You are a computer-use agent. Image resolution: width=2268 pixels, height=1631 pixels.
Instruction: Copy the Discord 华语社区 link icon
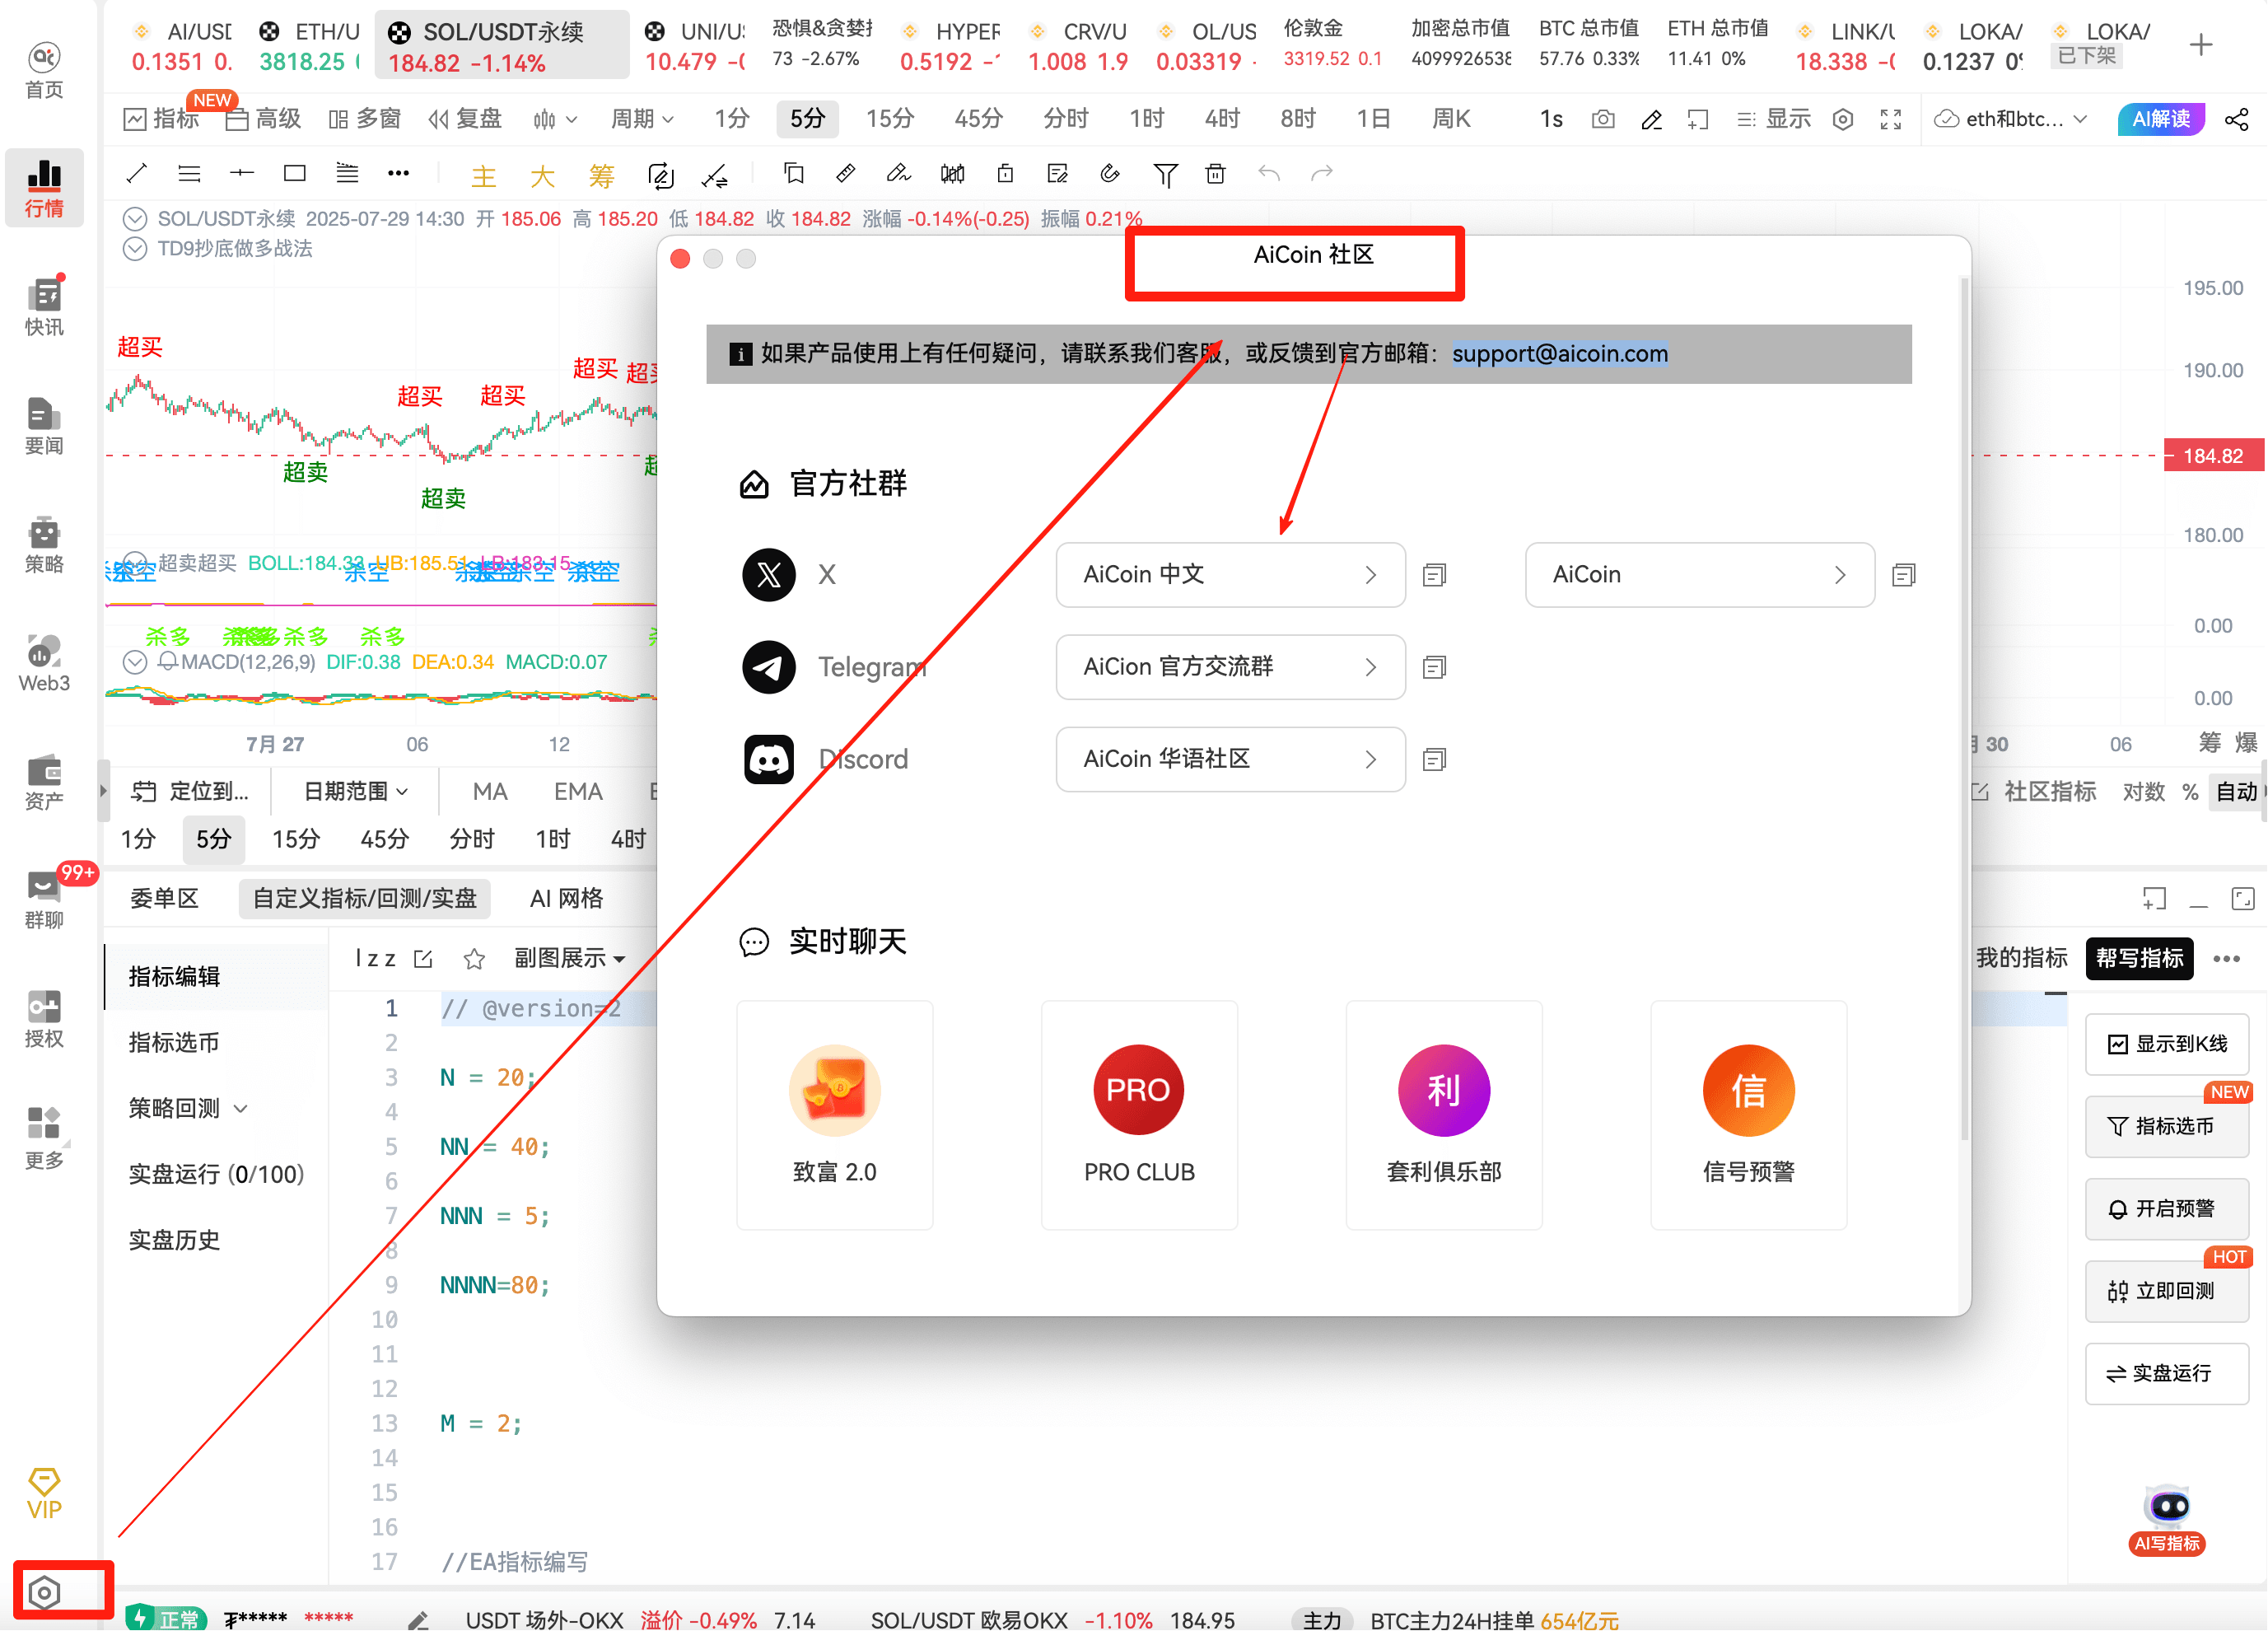coord(1434,760)
